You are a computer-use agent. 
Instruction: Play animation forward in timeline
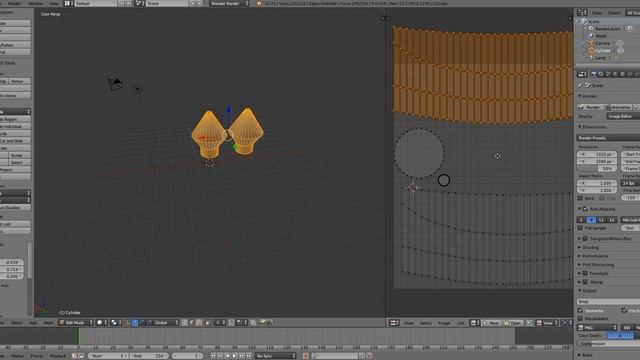pos(235,356)
